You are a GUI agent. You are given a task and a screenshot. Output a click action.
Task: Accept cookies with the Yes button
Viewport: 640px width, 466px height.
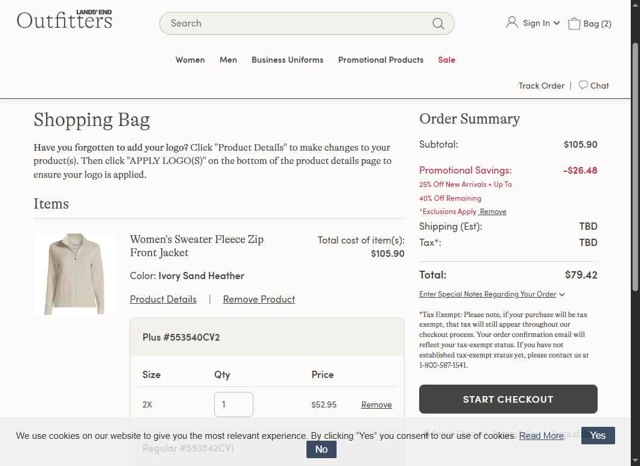pyautogui.click(x=598, y=435)
